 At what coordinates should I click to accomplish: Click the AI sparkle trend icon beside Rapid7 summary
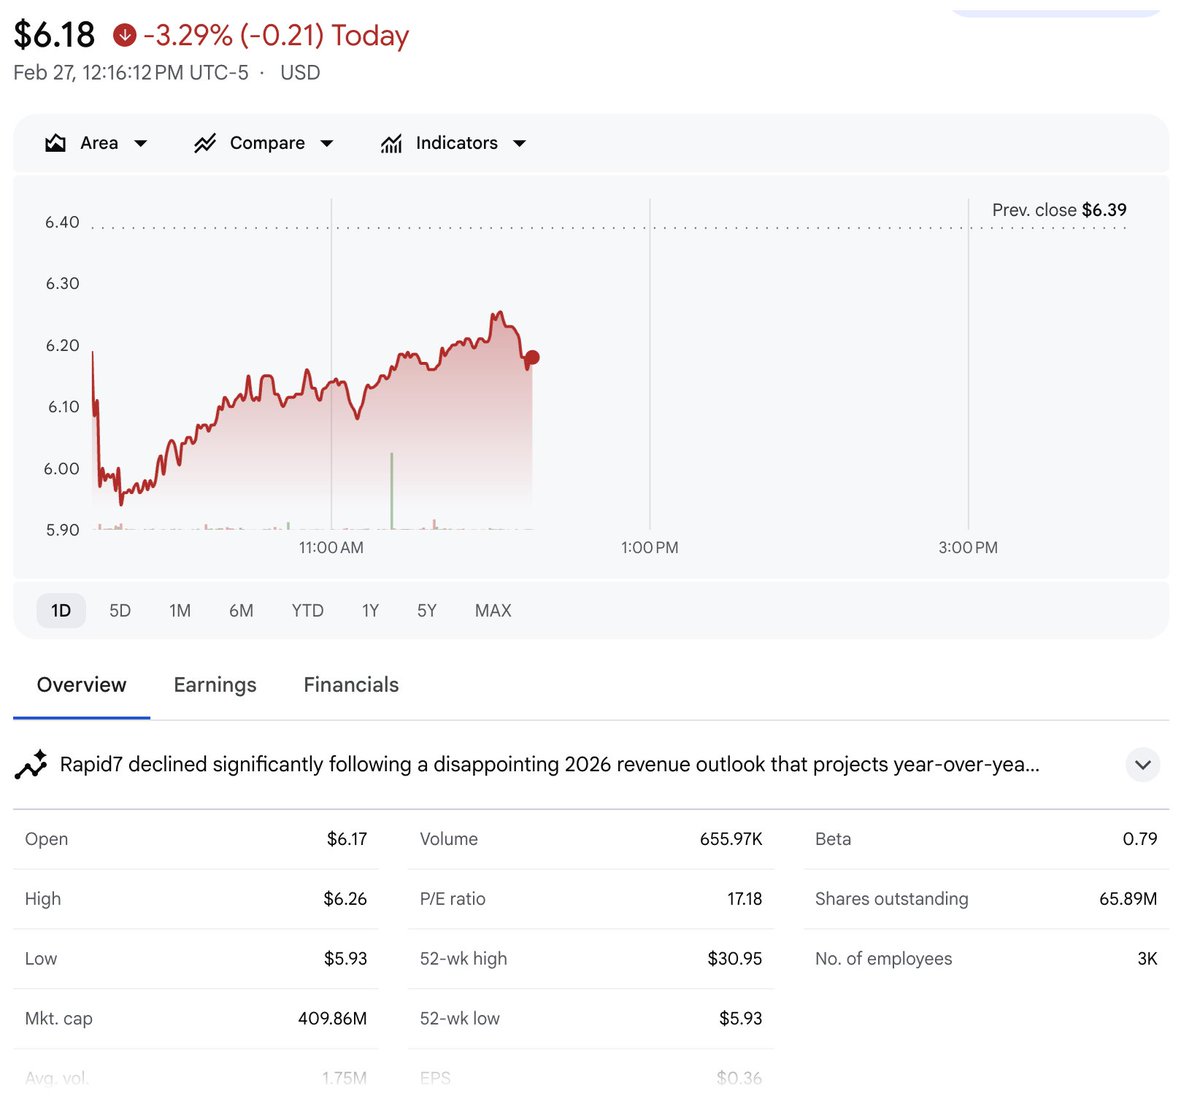coord(31,764)
